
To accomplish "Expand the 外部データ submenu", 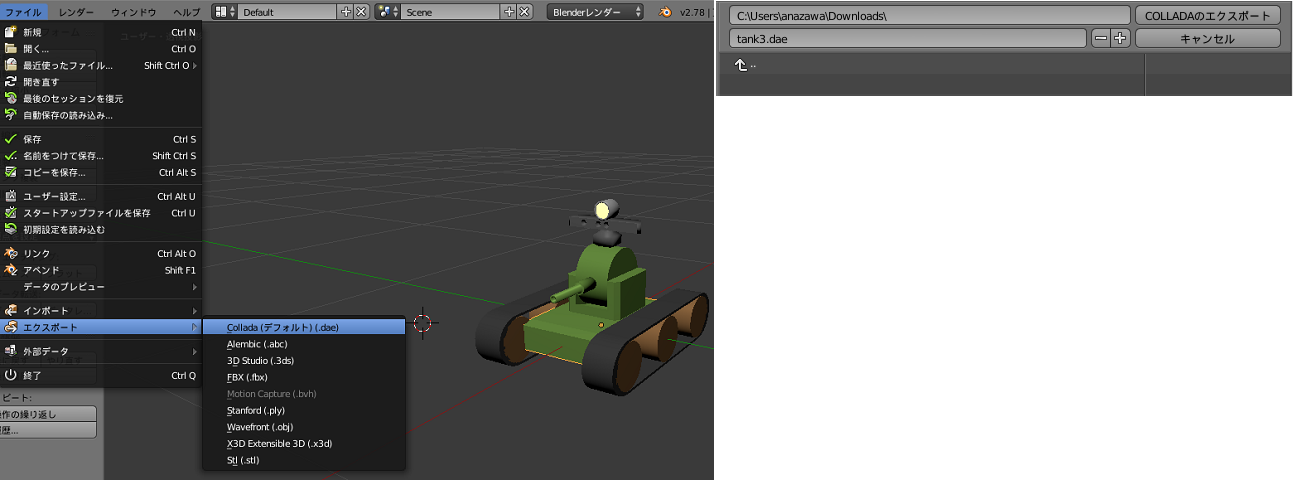I will [100, 351].
